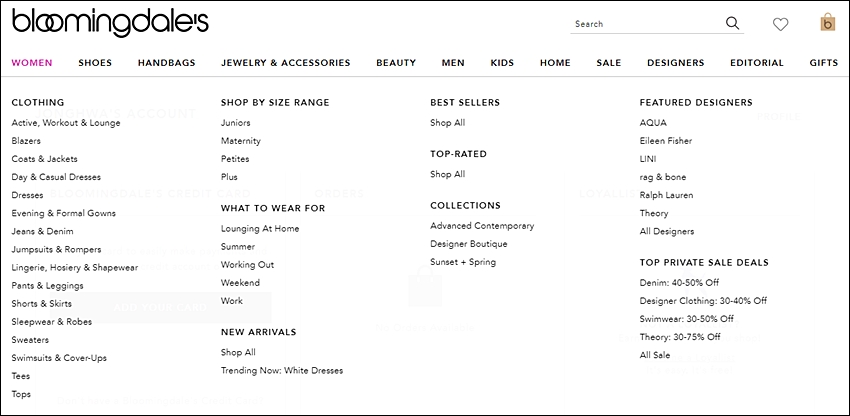The image size is (850, 416).
Task: Click Shop All under Best Sellers
Action: (x=448, y=123)
